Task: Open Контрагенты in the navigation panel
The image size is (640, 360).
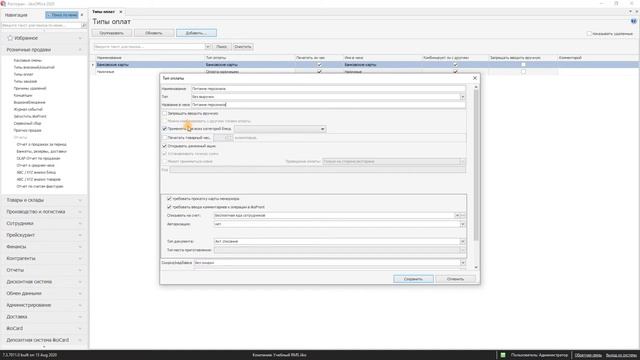Action: tap(44, 258)
